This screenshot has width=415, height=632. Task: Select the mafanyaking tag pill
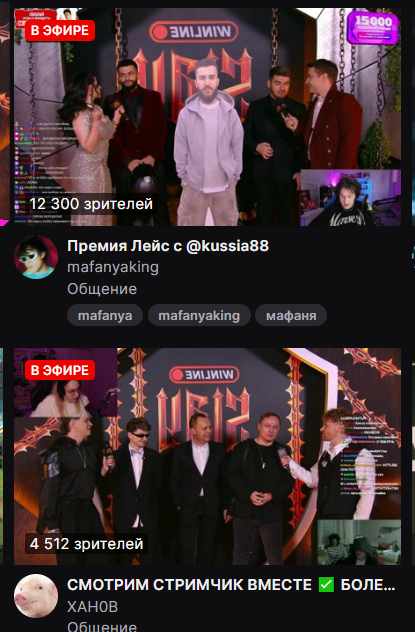[199, 315]
